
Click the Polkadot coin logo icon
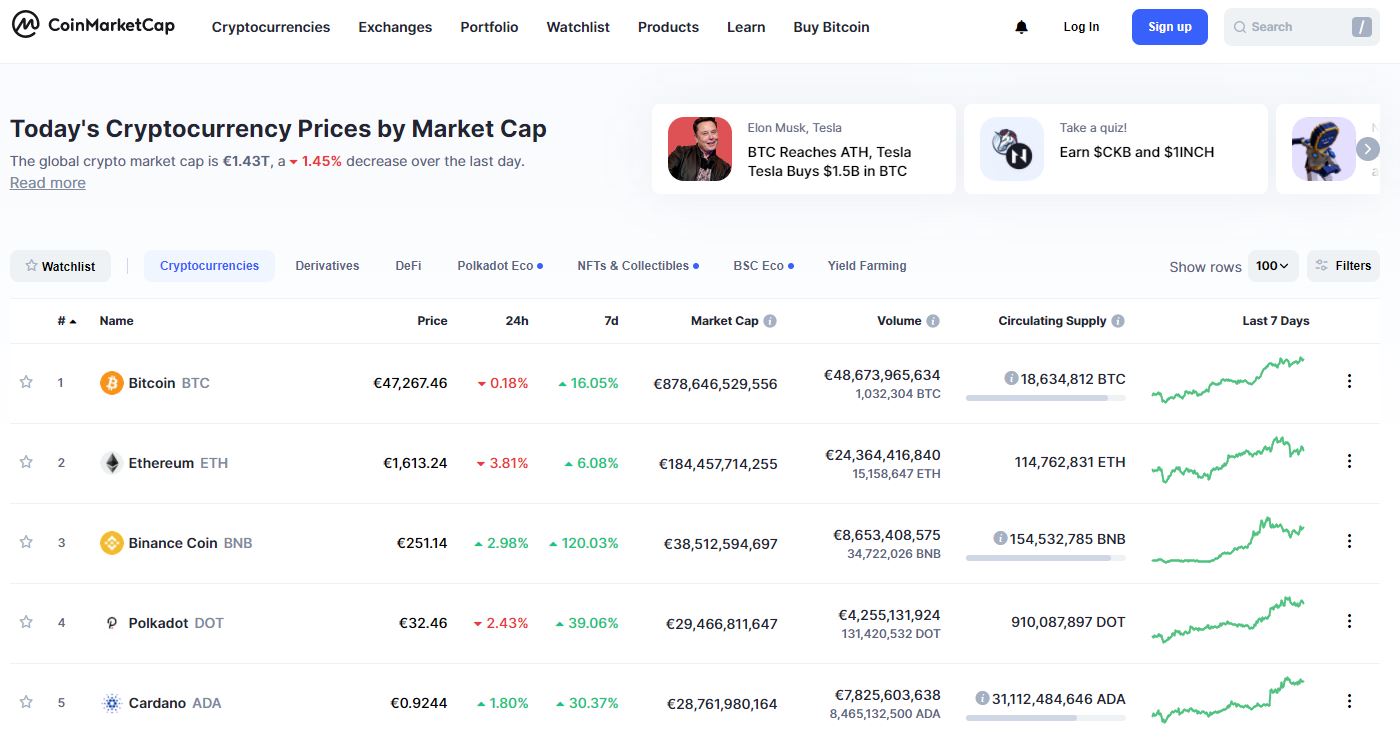pyautogui.click(x=112, y=623)
